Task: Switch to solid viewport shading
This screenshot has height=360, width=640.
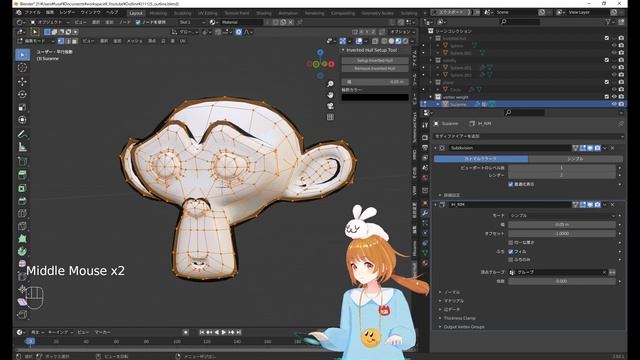Action: (x=391, y=41)
